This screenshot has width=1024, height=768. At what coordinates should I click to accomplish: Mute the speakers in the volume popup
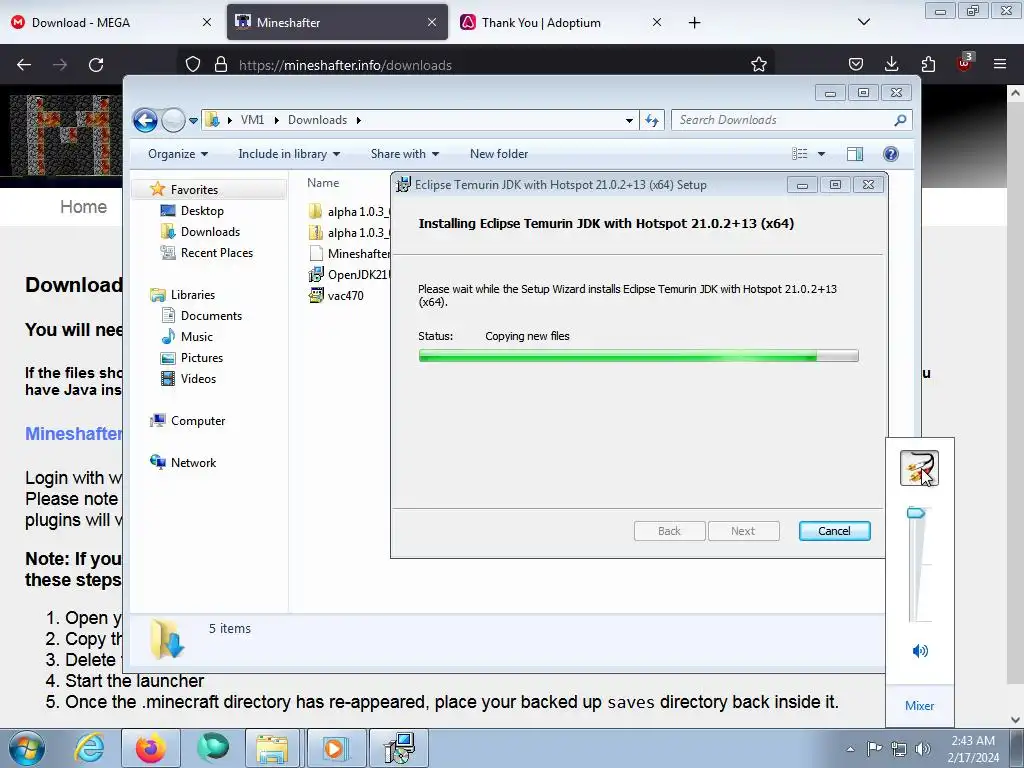pyautogui.click(x=920, y=650)
